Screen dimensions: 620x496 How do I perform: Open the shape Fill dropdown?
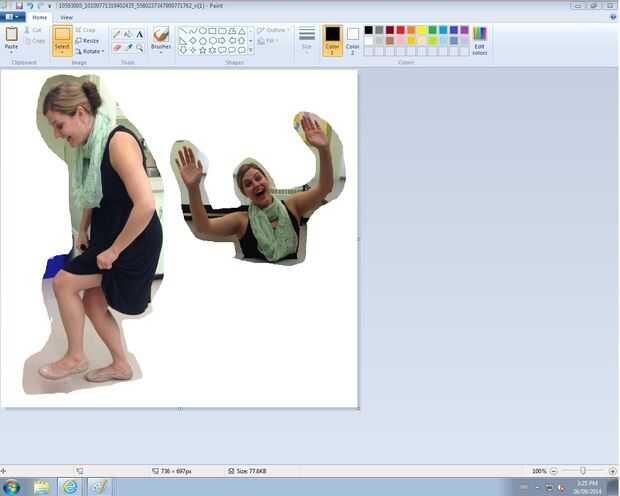point(268,40)
